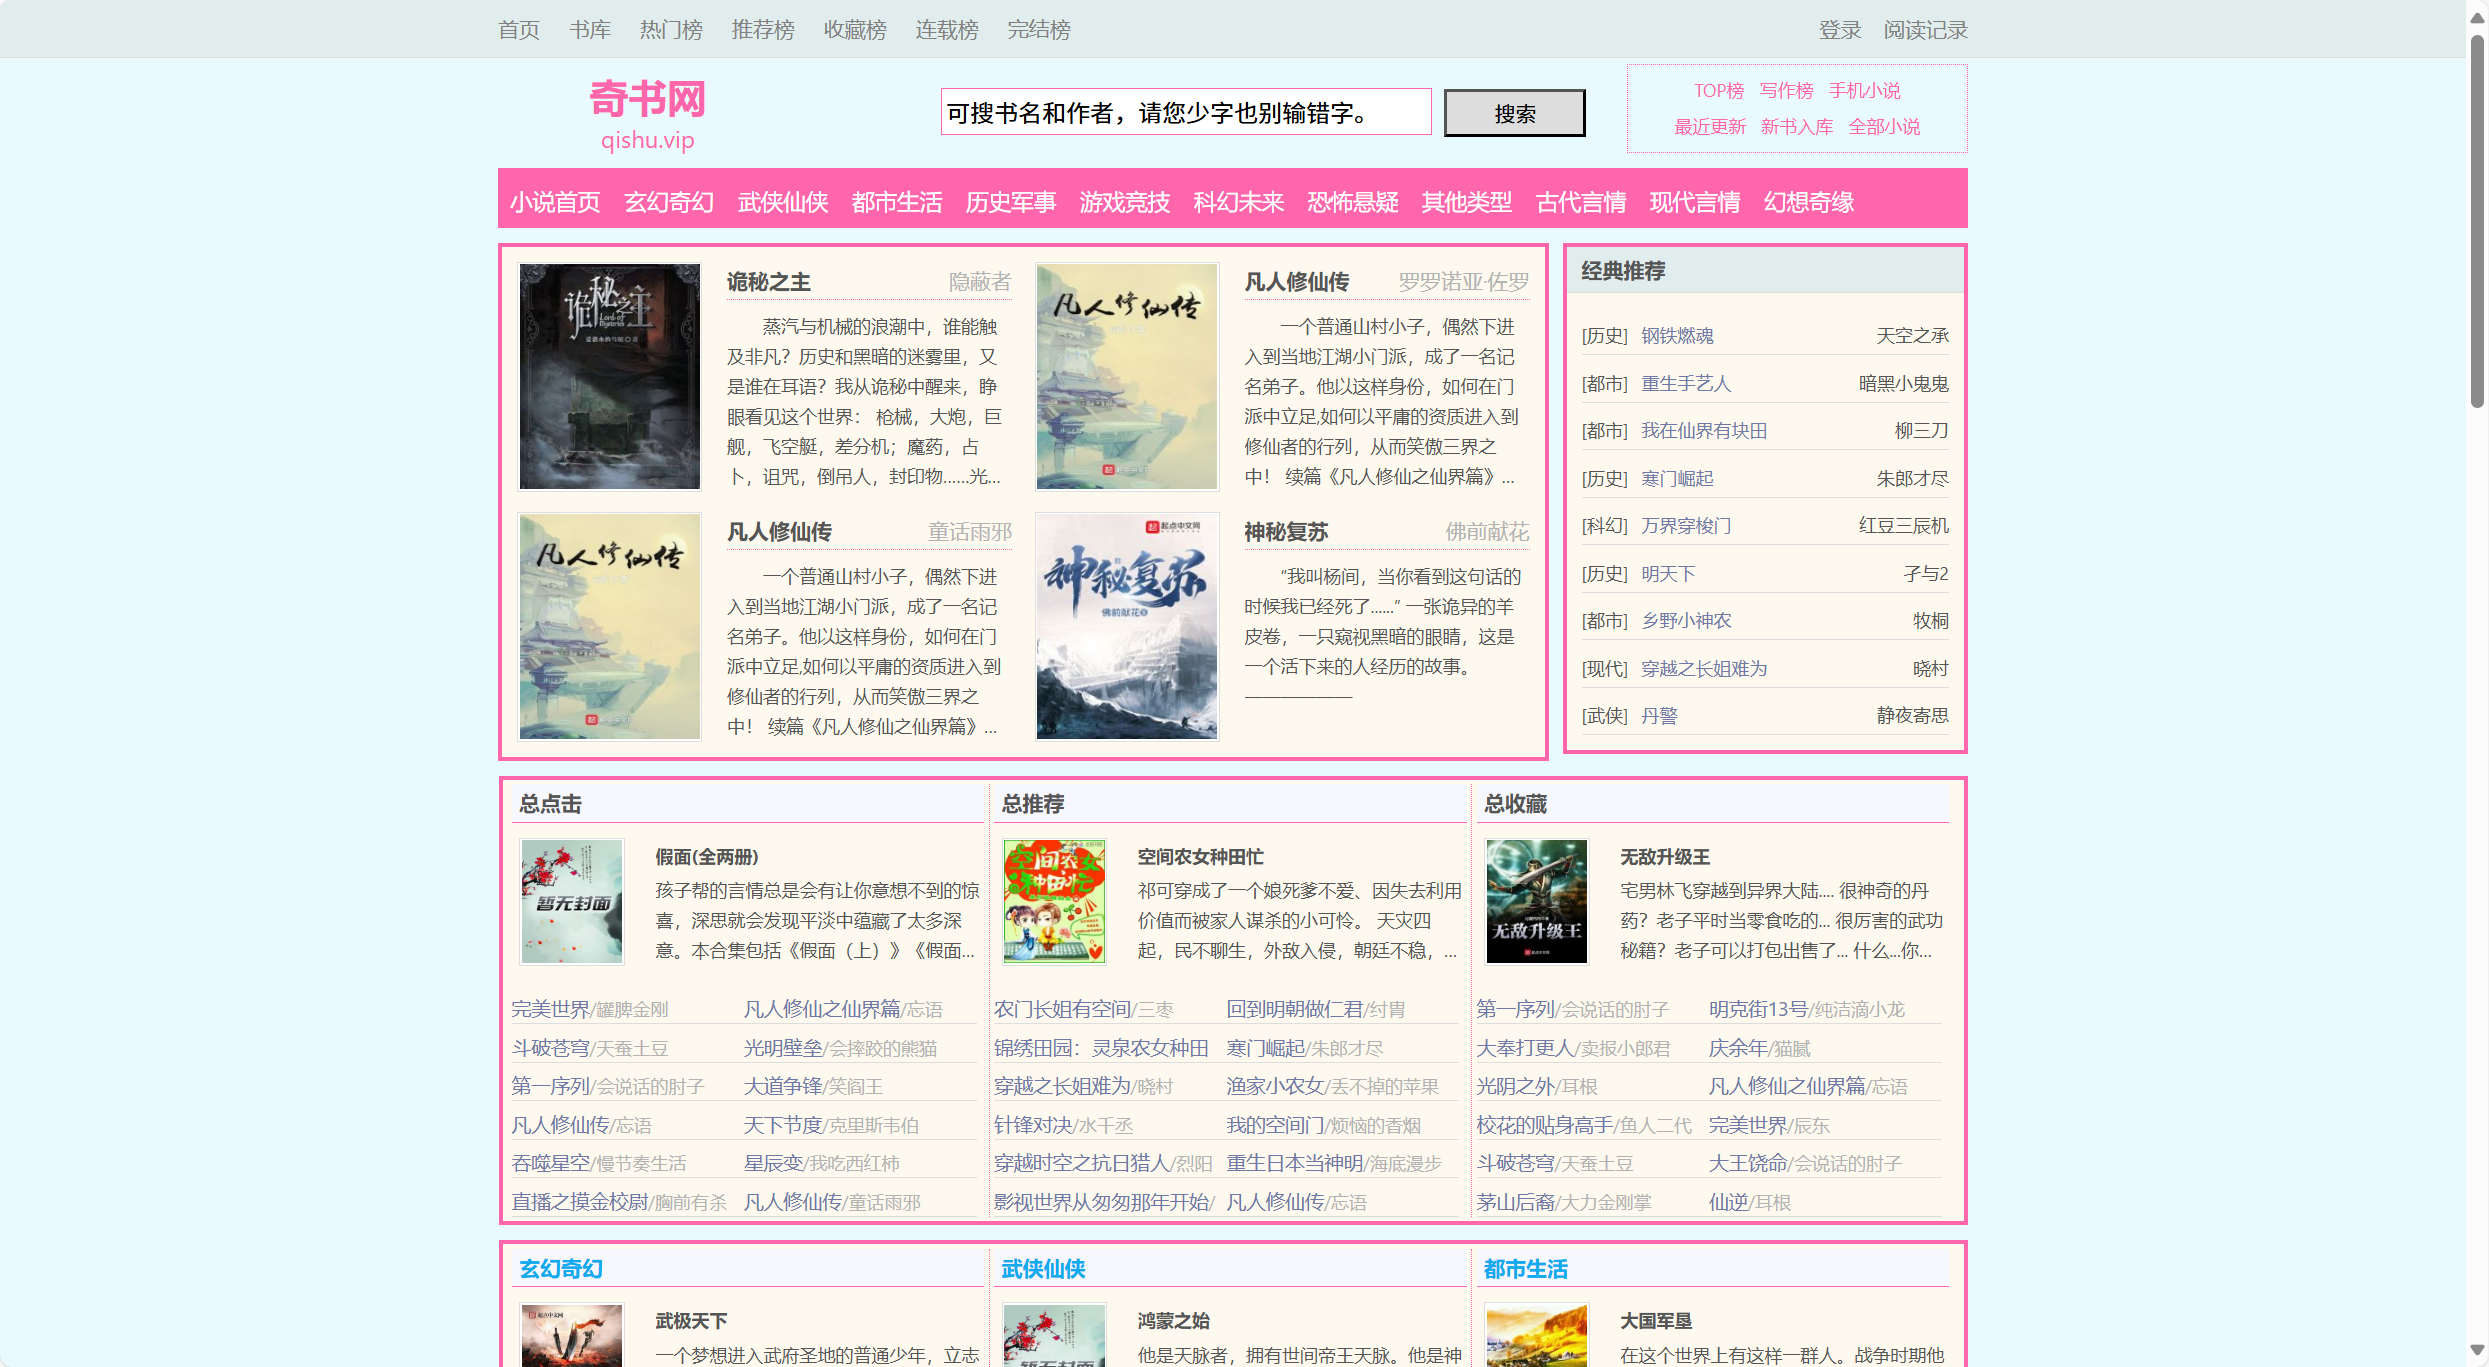Viewport: 2489px width, 1367px height.
Task: Open the 最近更新 quick link
Action: pos(1710,127)
